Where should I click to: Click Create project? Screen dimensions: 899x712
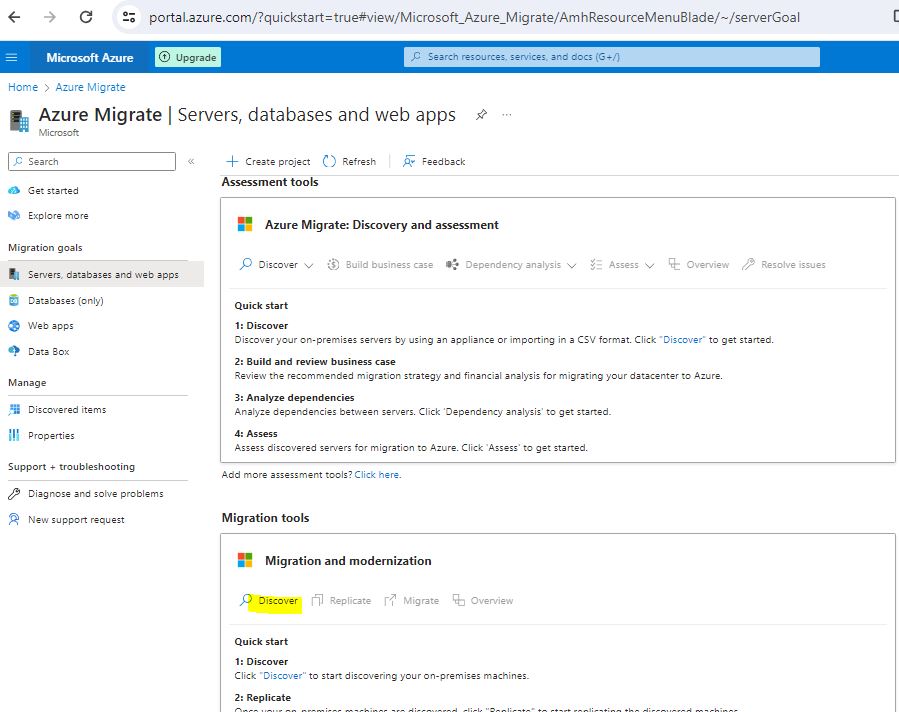pyautogui.click(x=268, y=161)
